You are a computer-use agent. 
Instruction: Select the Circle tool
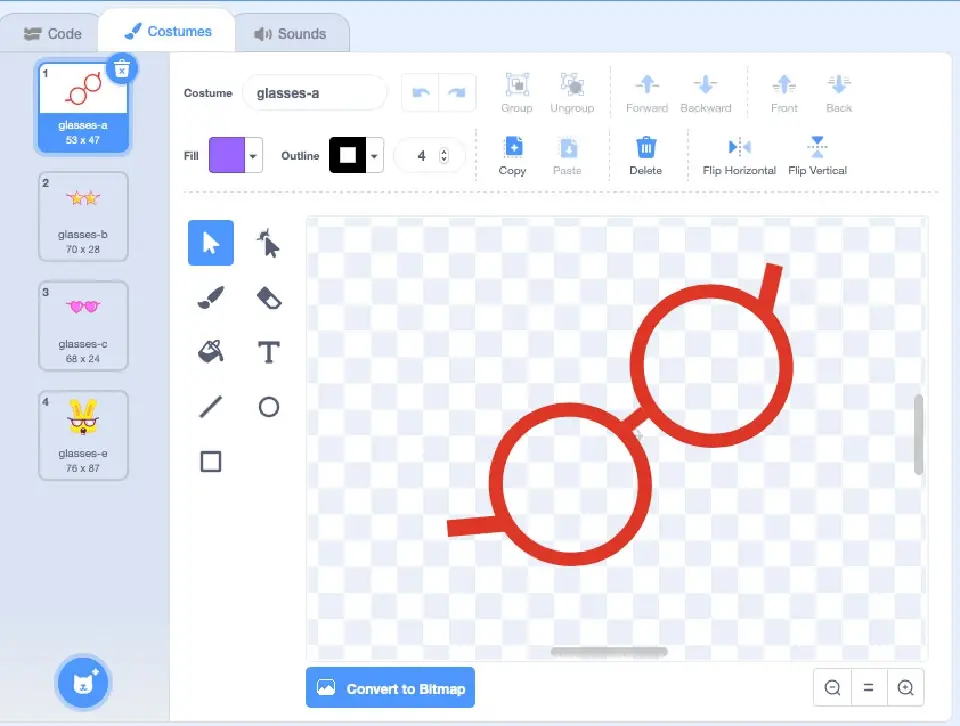coord(268,407)
